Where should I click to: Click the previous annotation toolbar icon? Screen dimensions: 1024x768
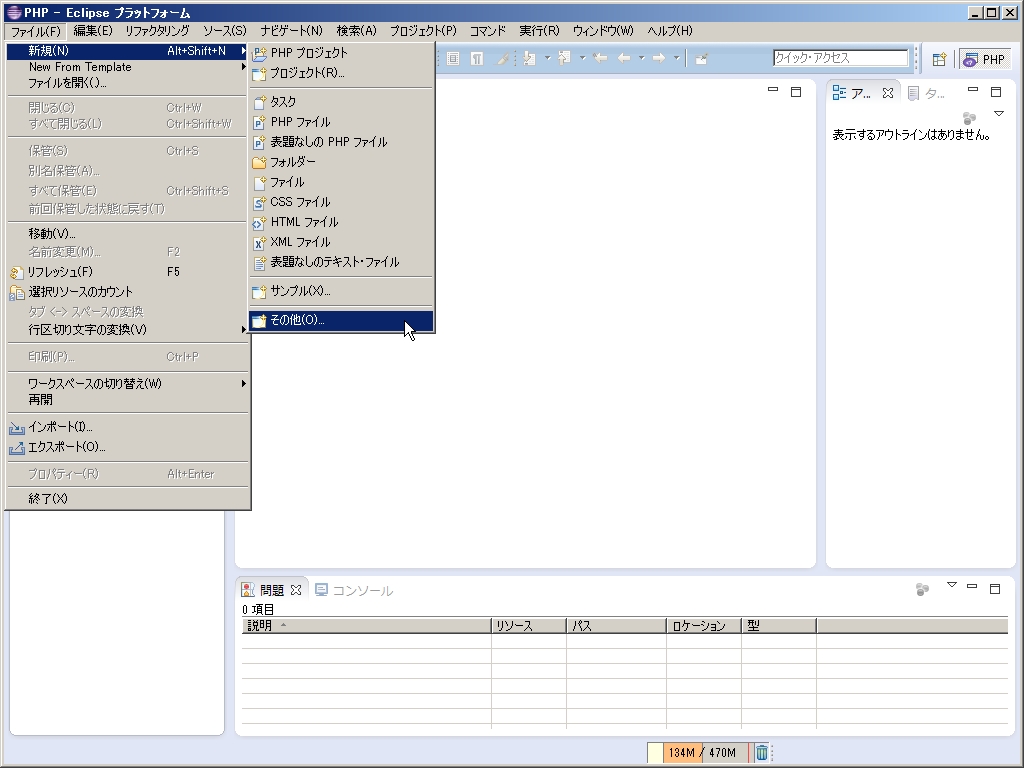[x=564, y=59]
